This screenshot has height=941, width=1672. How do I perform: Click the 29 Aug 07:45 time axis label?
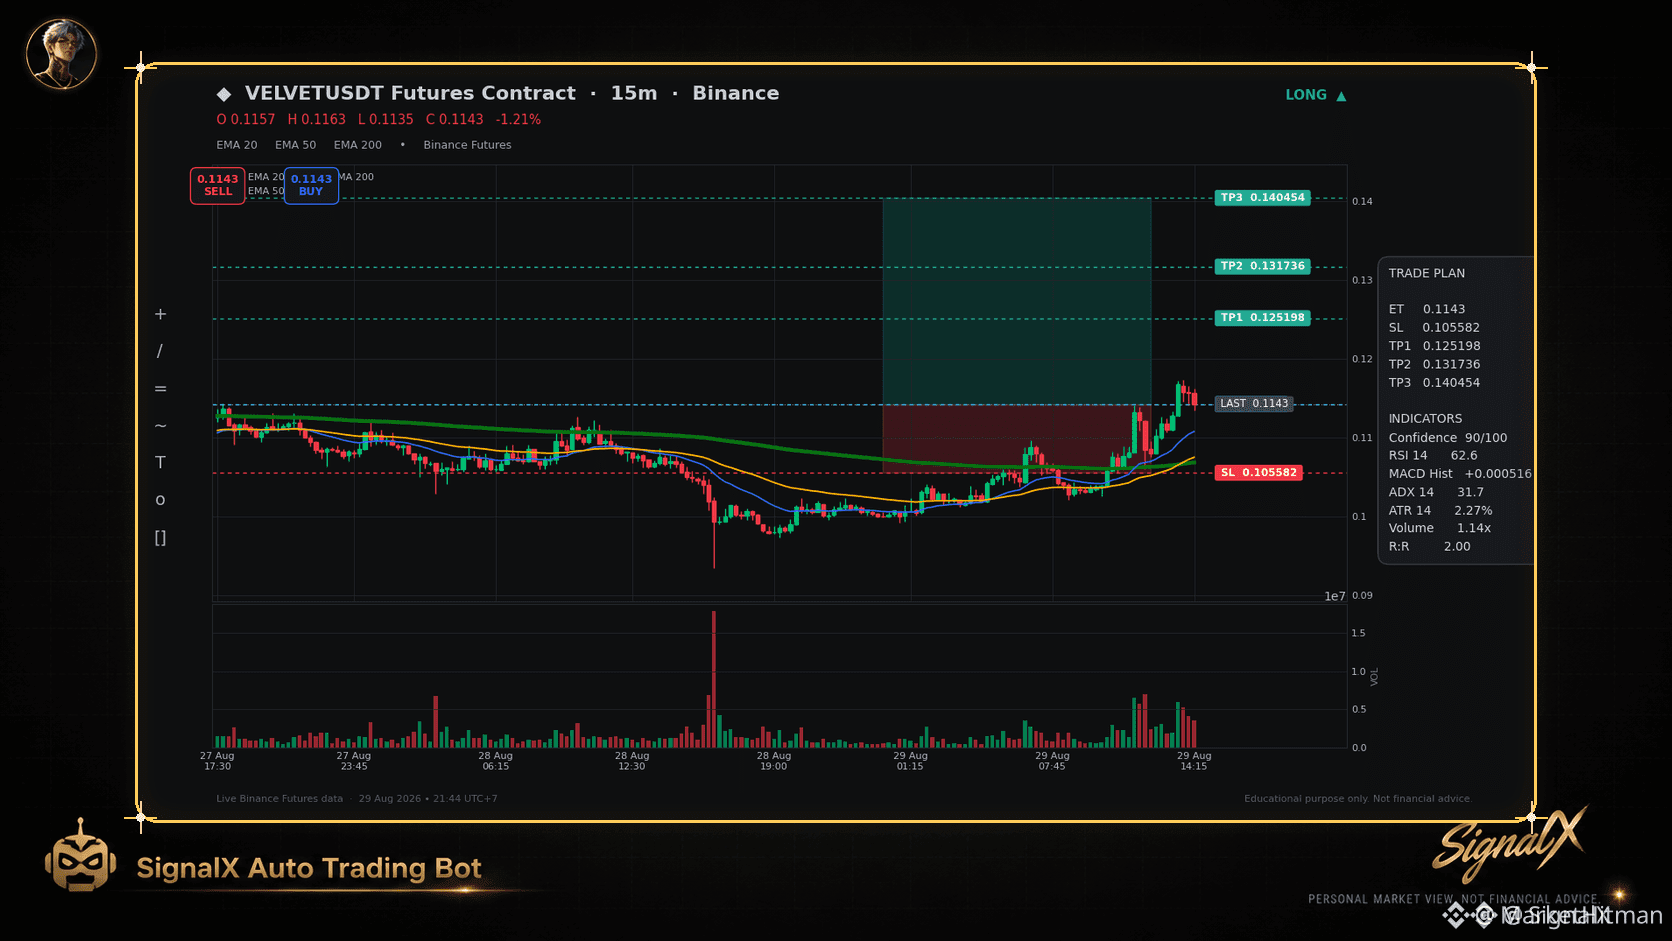pyautogui.click(x=1052, y=761)
